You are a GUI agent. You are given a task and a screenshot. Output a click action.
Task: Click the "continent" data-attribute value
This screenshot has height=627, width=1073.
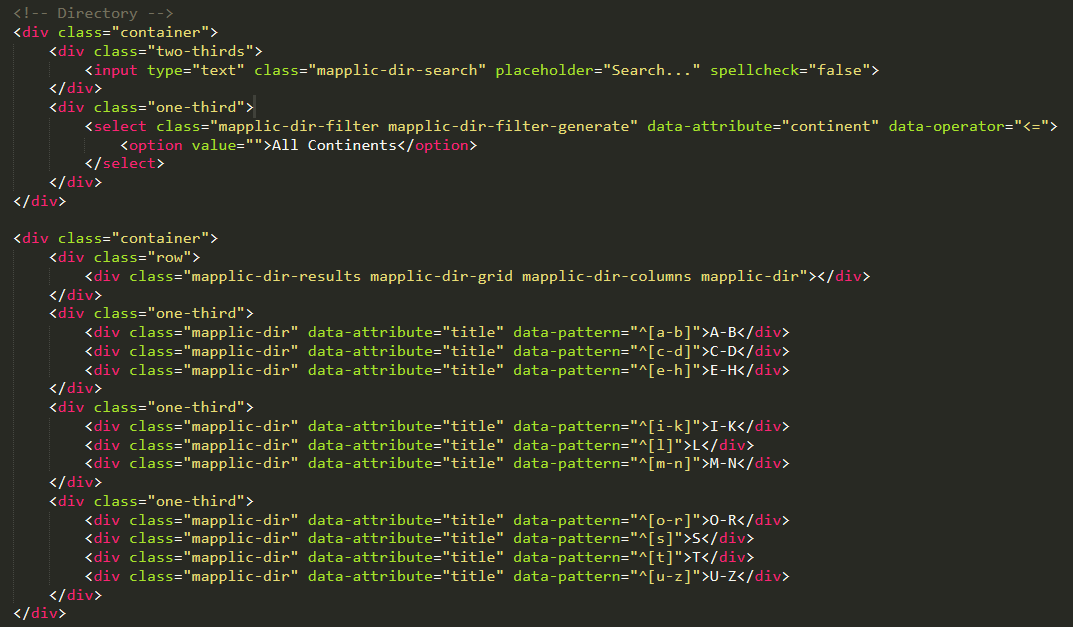tap(834, 126)
